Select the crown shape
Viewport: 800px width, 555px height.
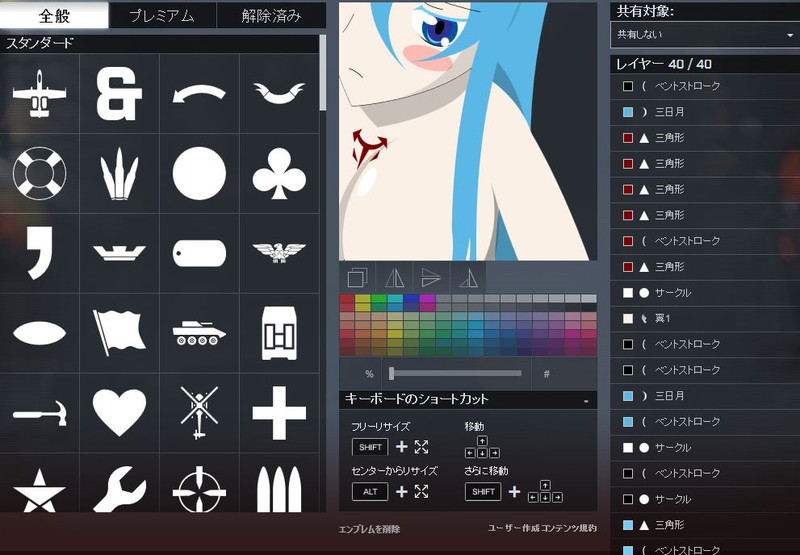click(119, 253)
